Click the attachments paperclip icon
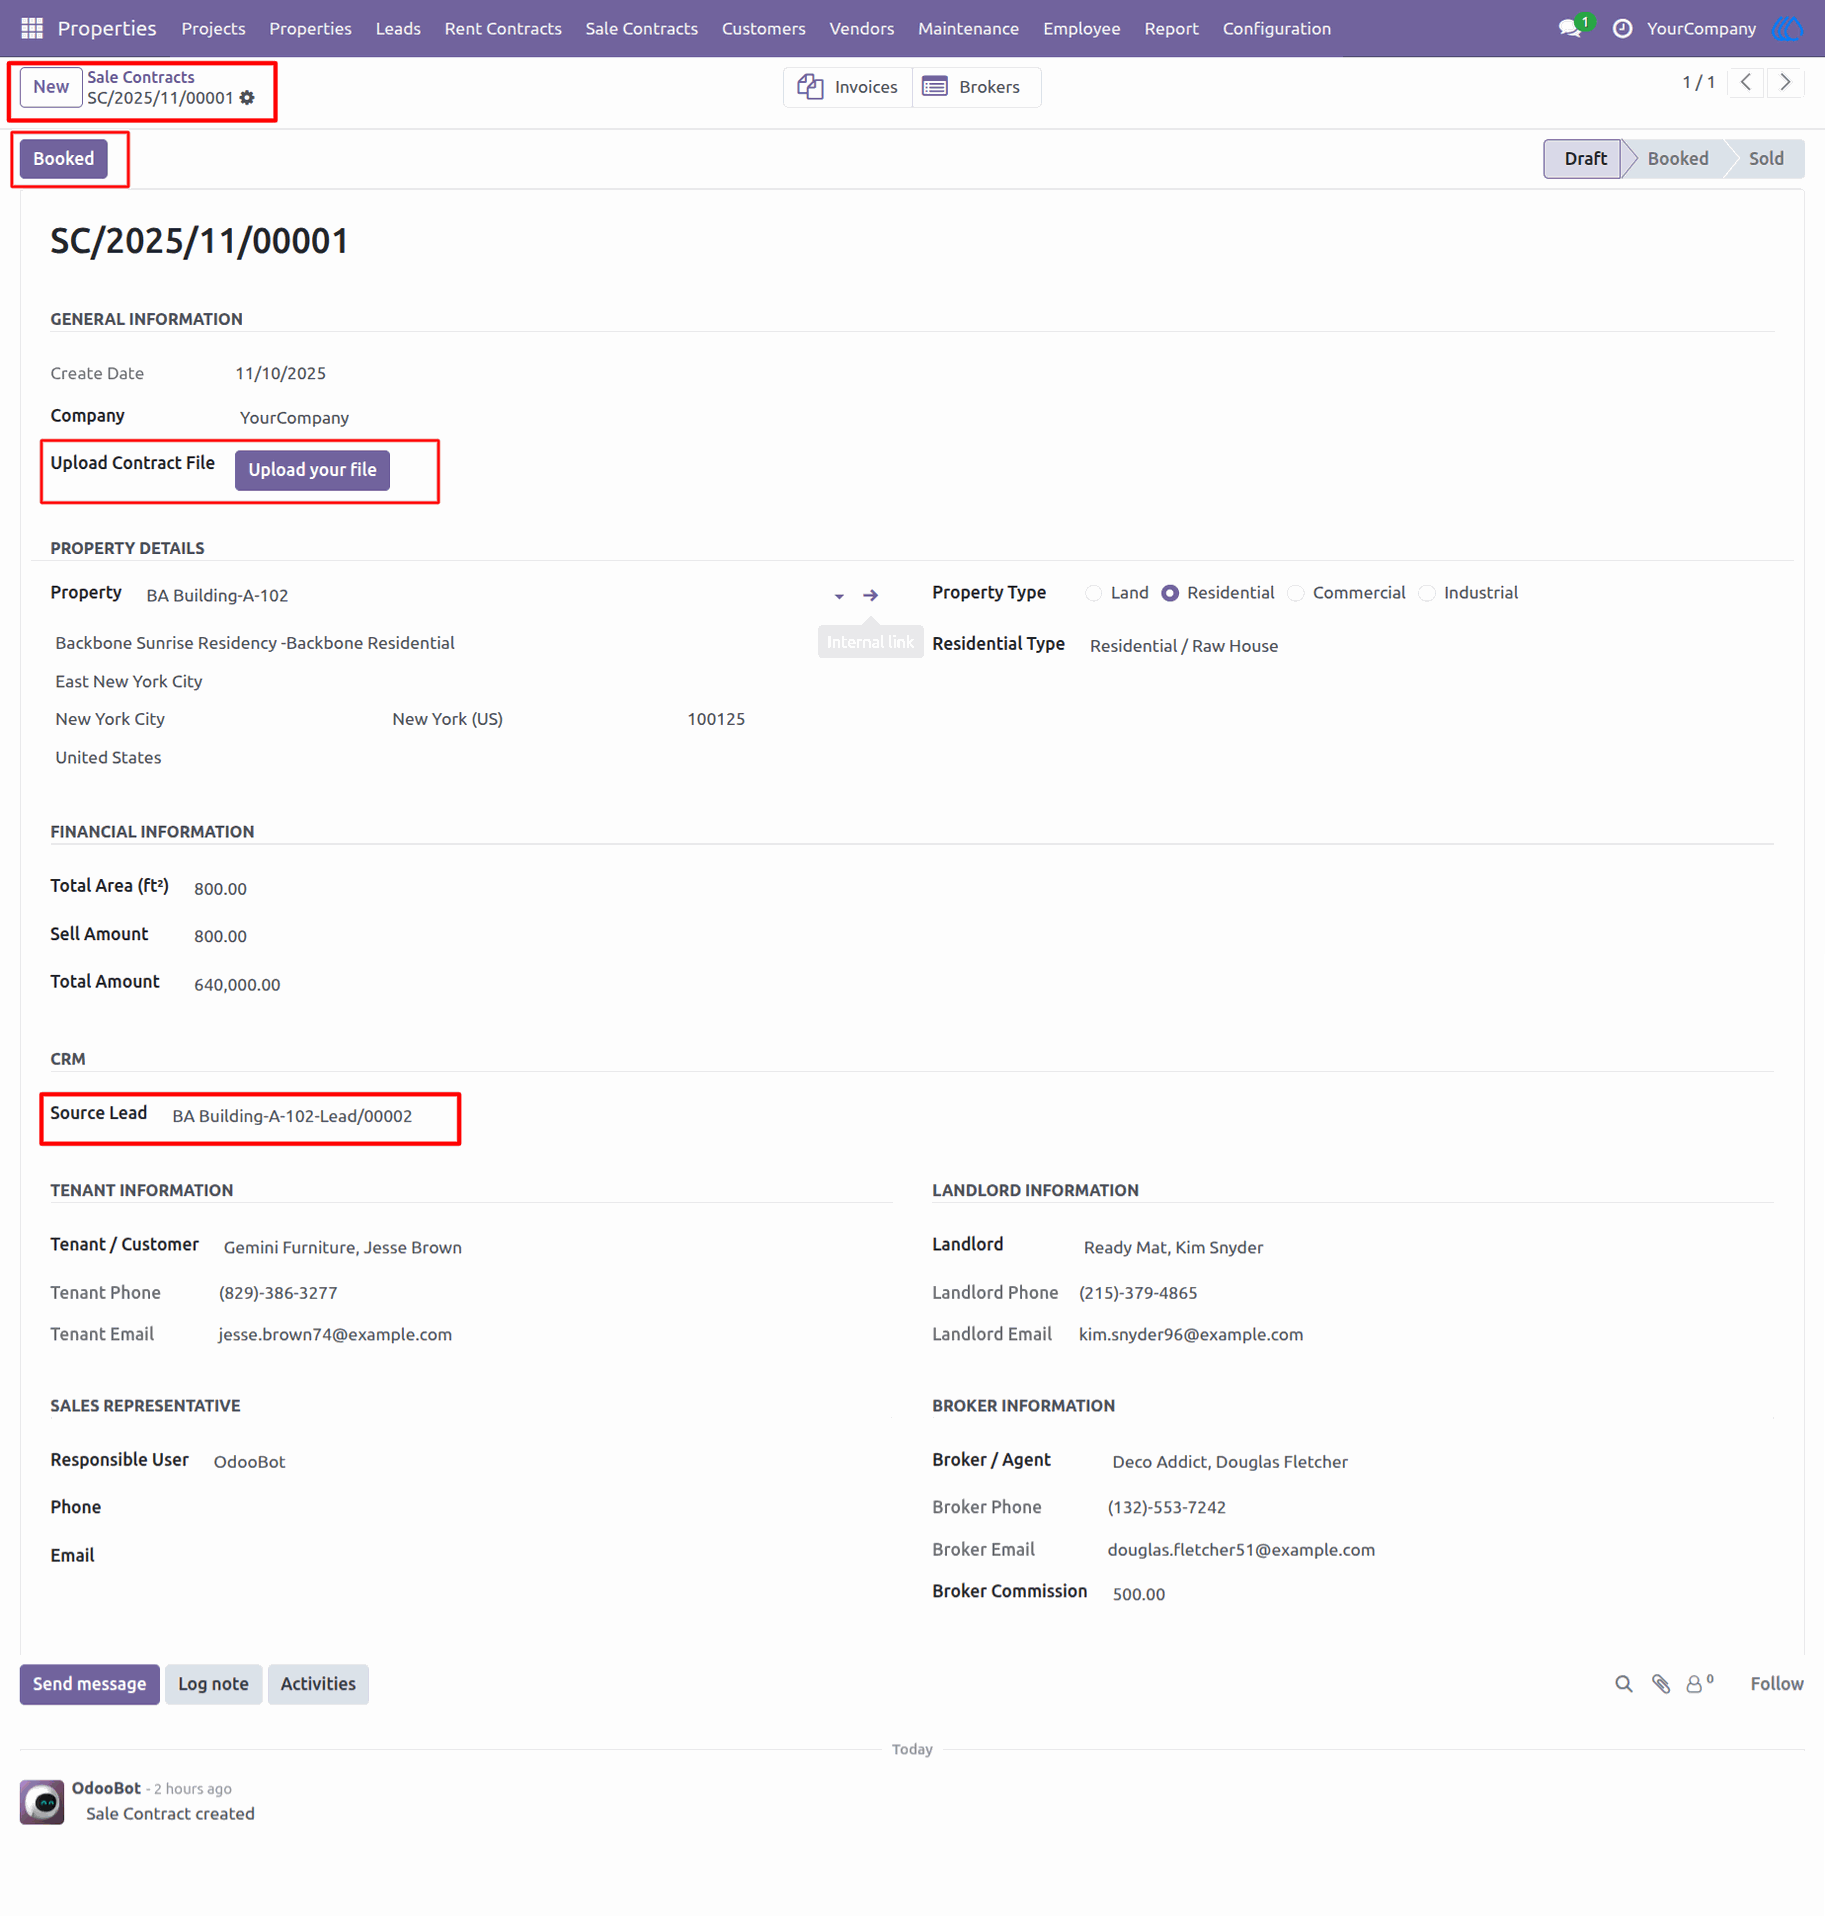This screenshot has height=1920, width=1825. [x=1660, y=1684]
